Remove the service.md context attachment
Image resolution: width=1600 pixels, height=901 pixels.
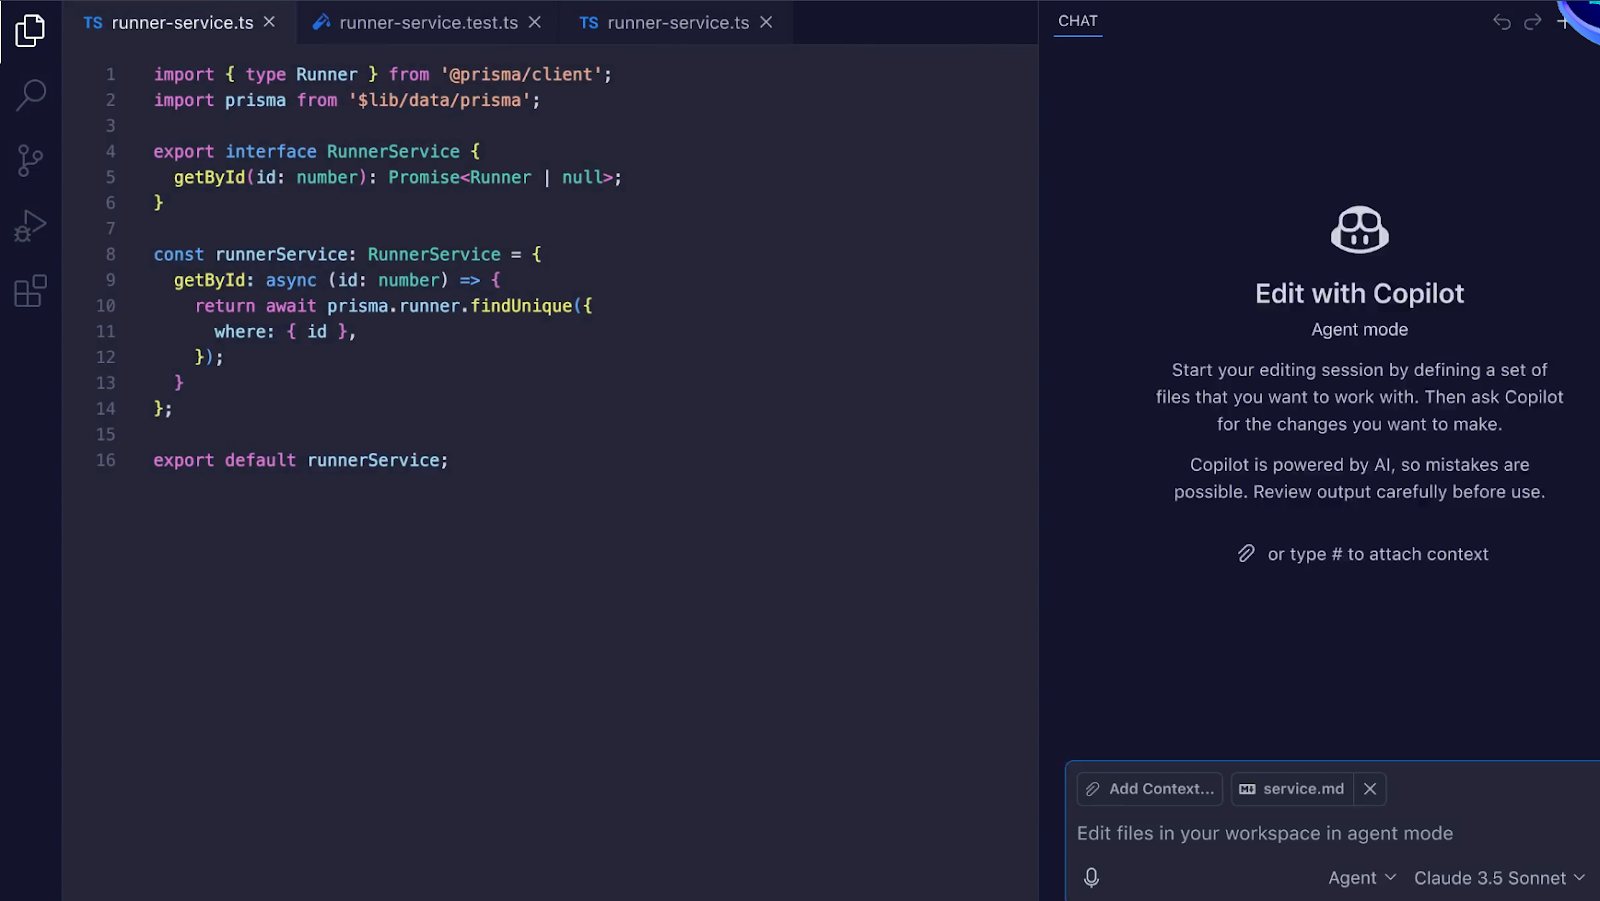coord(1370,788)
